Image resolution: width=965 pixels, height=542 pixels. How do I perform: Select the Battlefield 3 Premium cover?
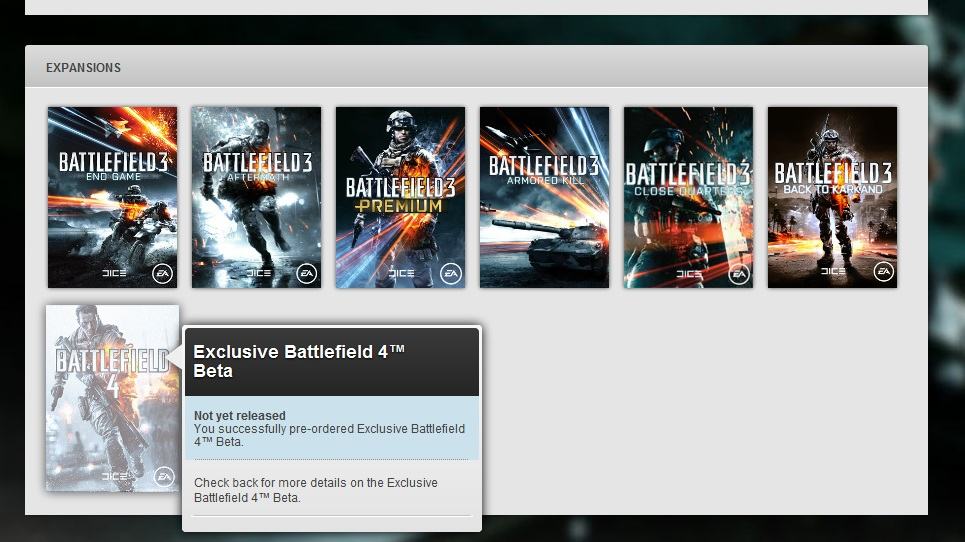400,197
